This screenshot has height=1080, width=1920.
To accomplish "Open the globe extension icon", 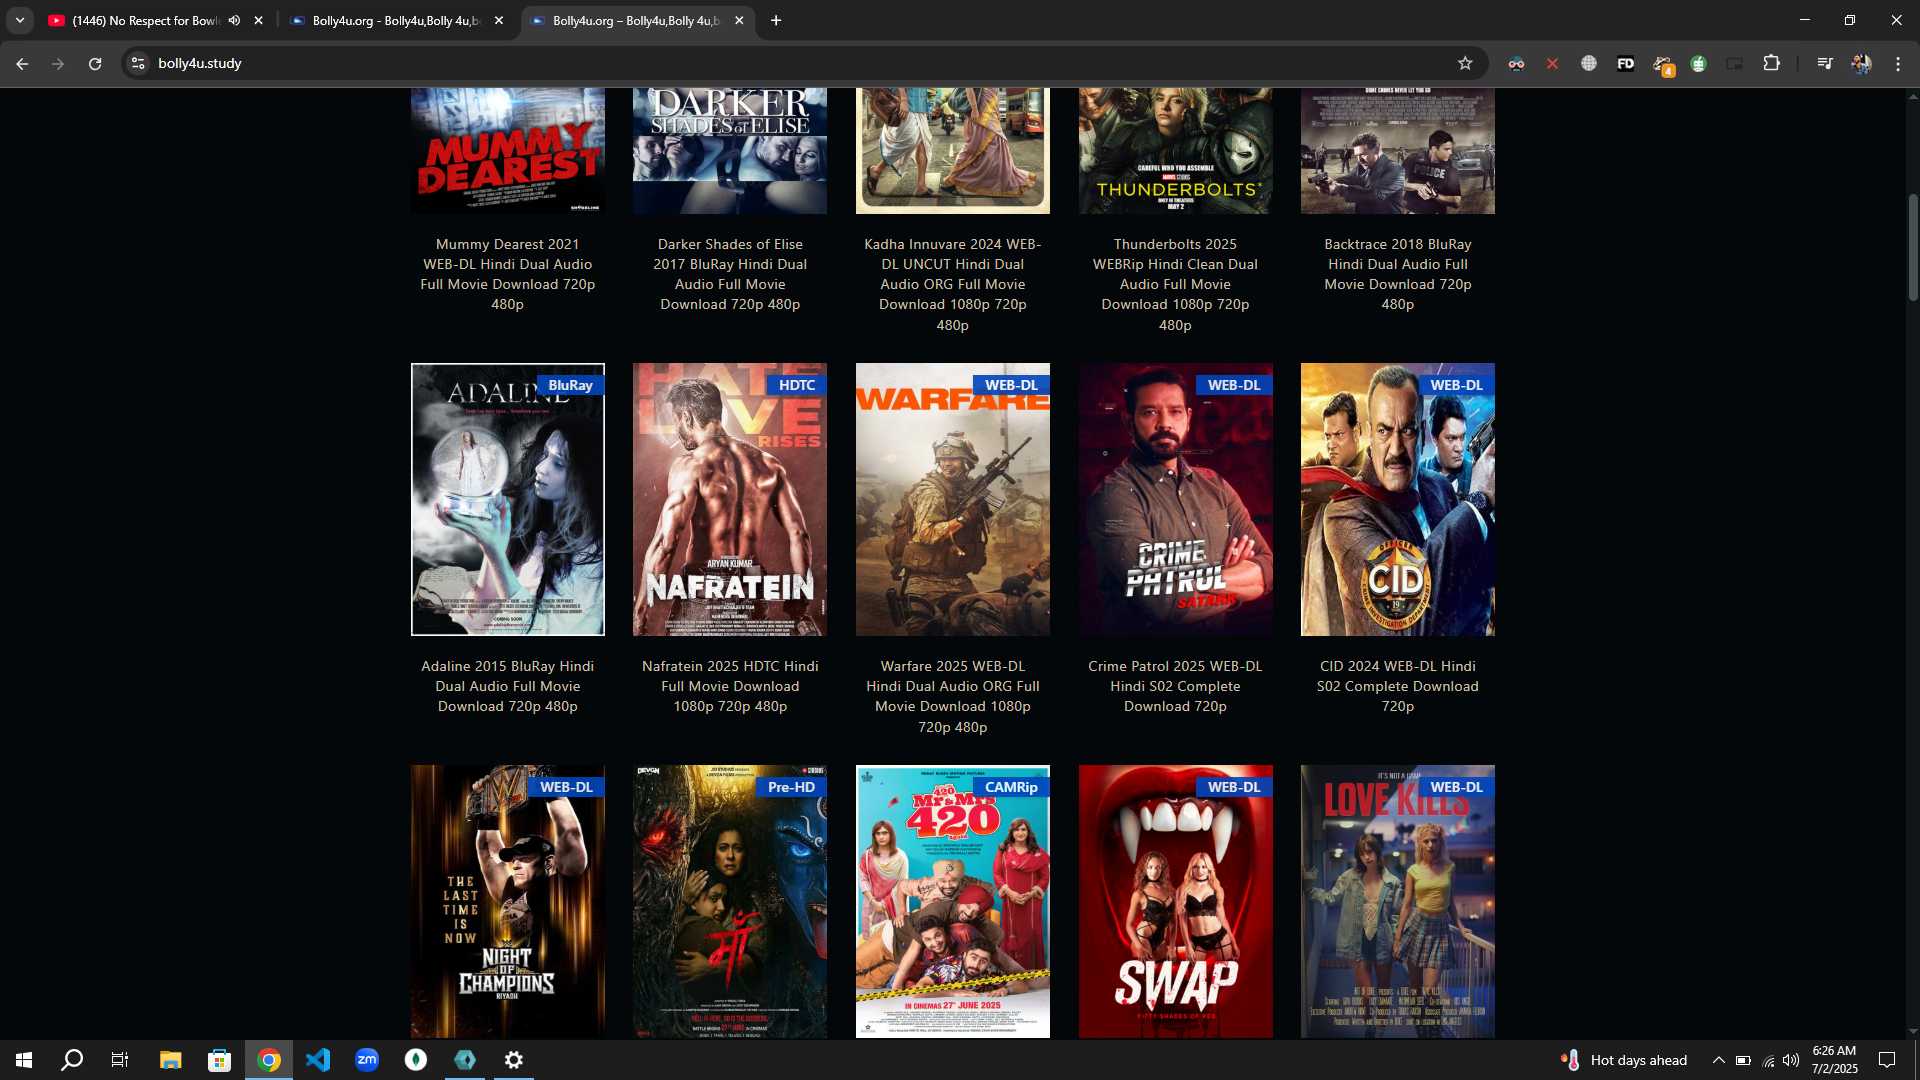I will pyautogui.click(x=1589, y=63).
